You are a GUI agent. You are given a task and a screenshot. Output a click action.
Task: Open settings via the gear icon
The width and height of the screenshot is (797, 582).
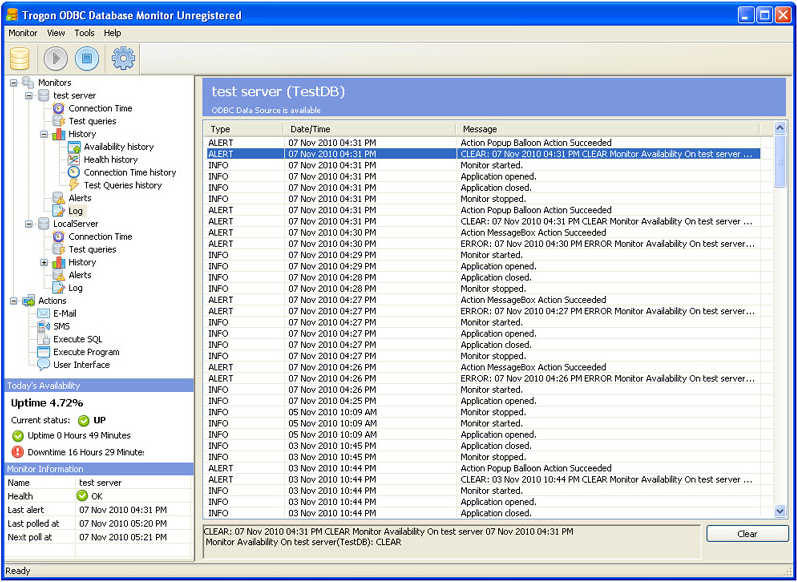pos(123,58)
